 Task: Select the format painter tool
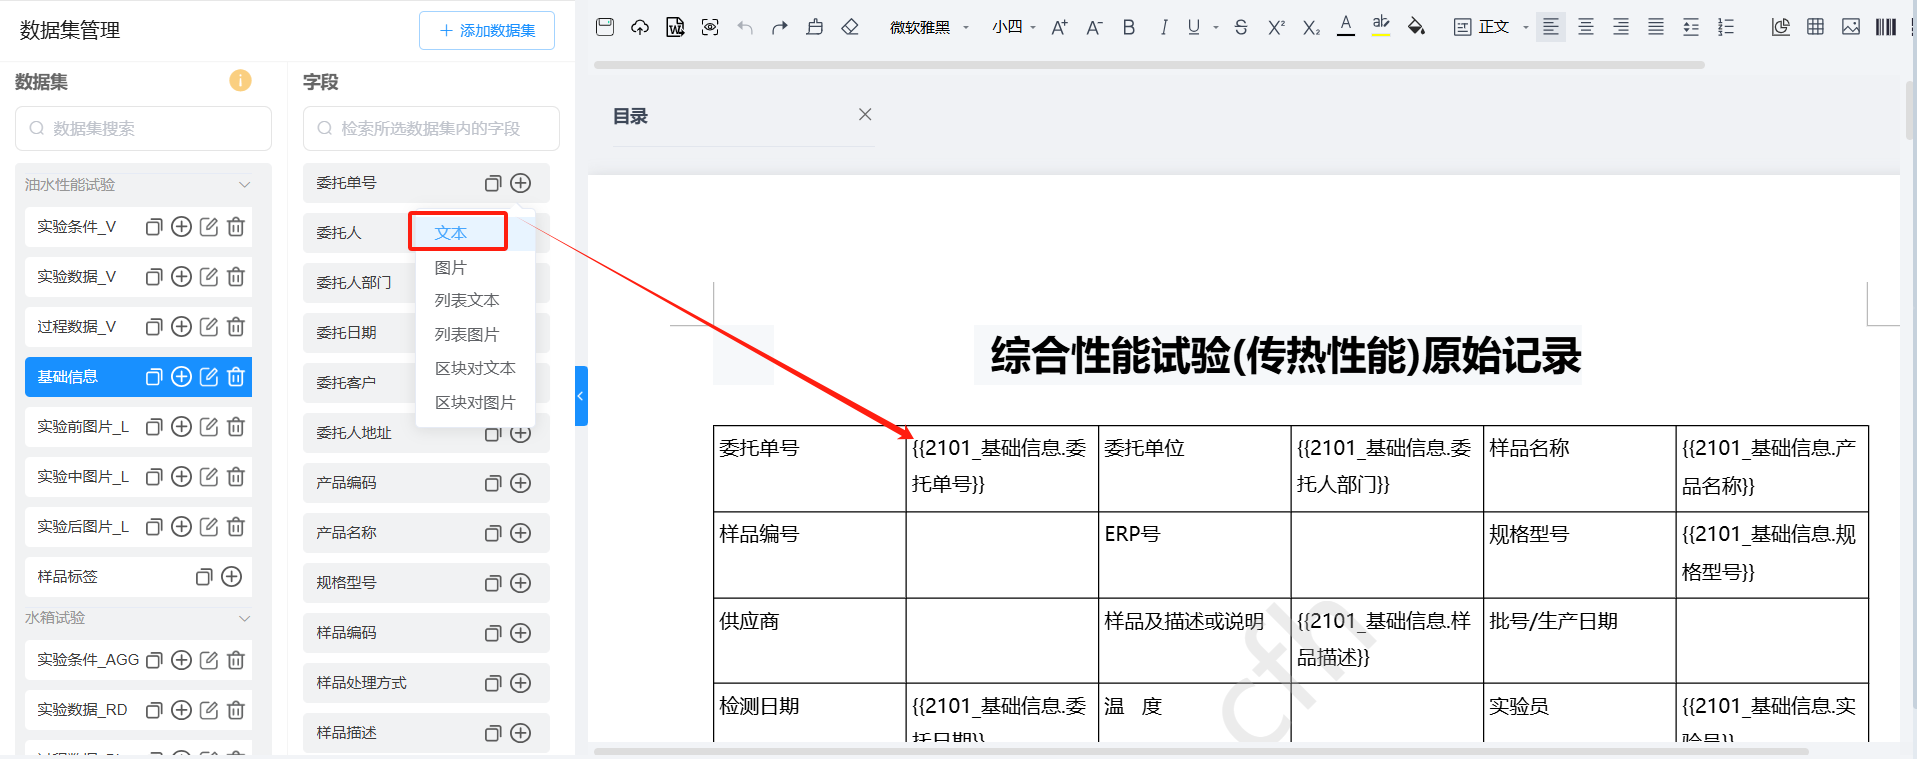(x=815, y=27)
